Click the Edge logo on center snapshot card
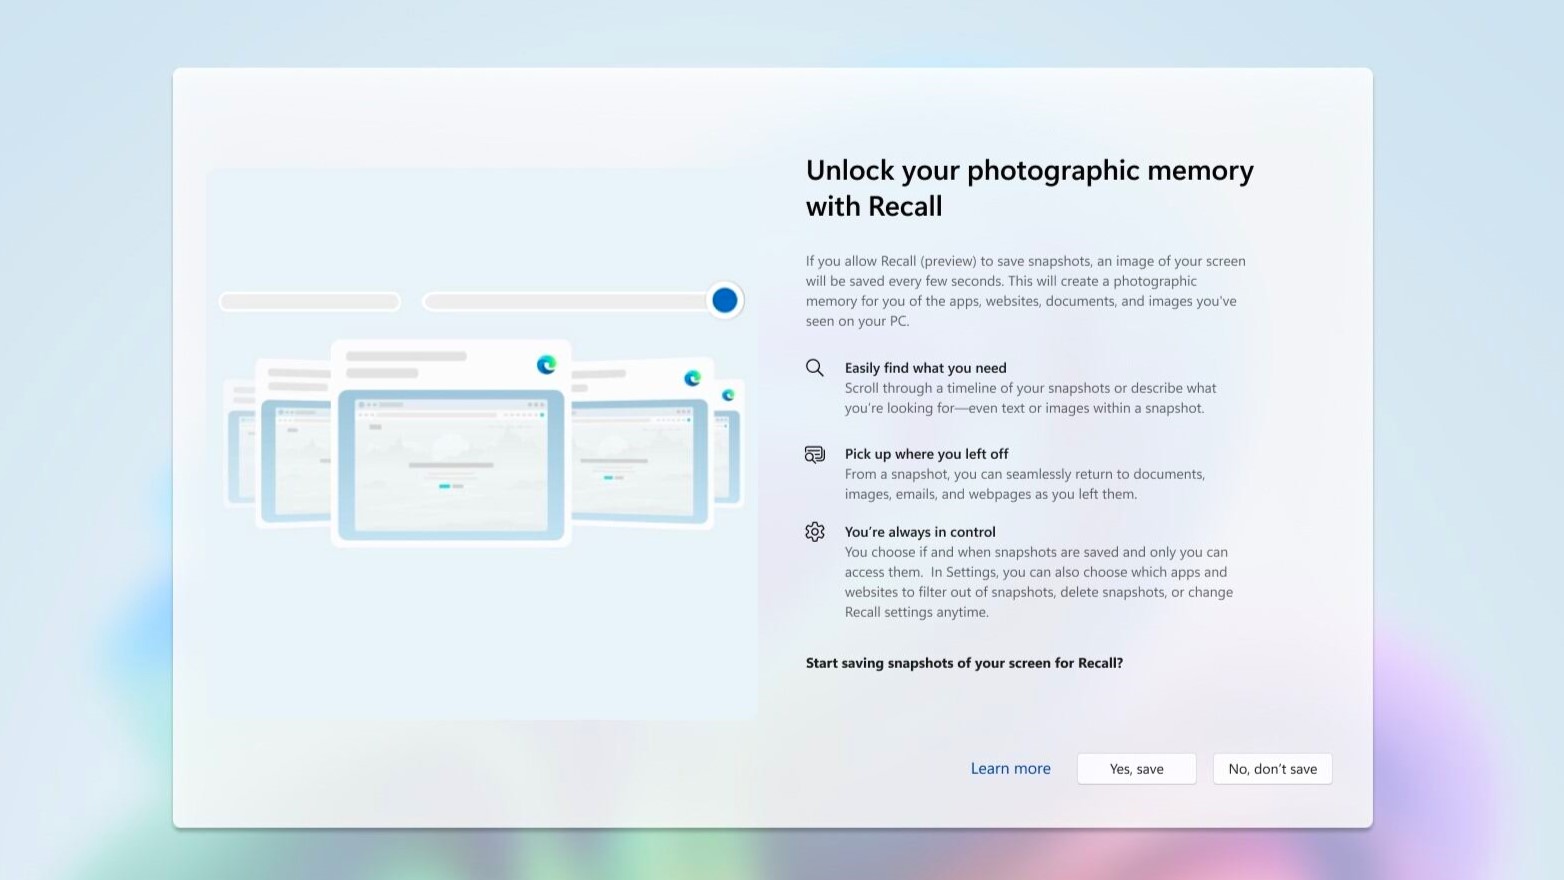The image size is (1564, 880). click(546, 365)
